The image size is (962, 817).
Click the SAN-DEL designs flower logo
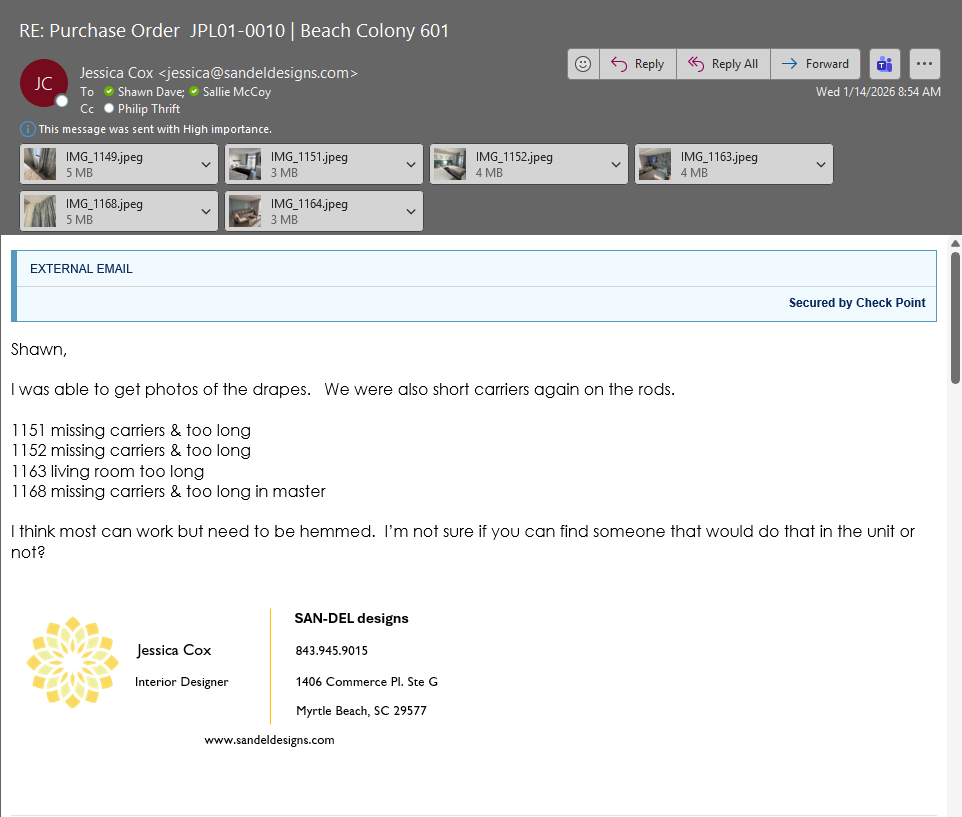pyautogui.click(x=72, y=663)
